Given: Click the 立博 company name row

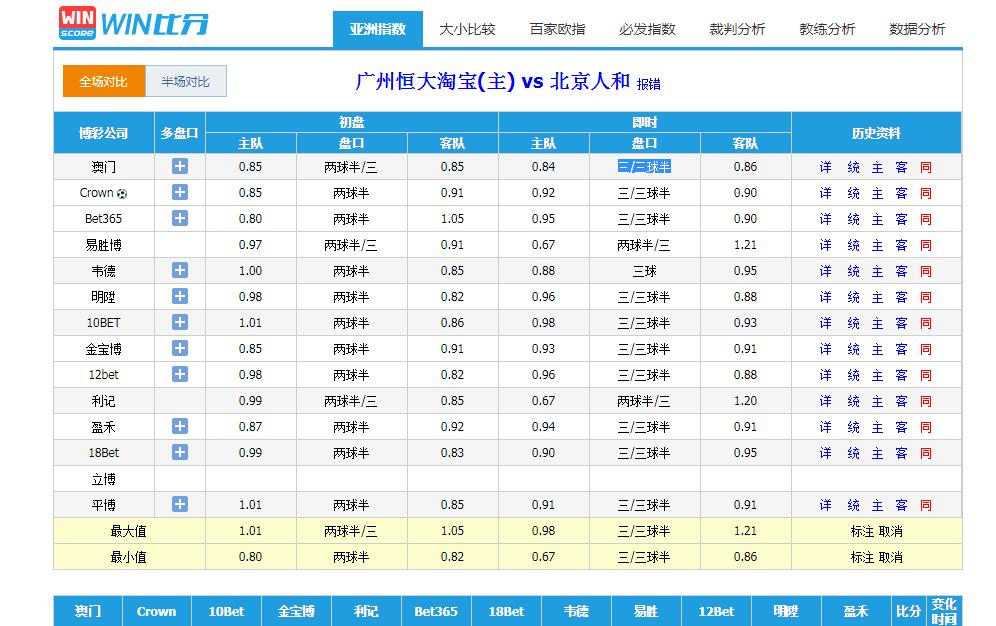Looking at the screenshot, I should pos(104,479).
